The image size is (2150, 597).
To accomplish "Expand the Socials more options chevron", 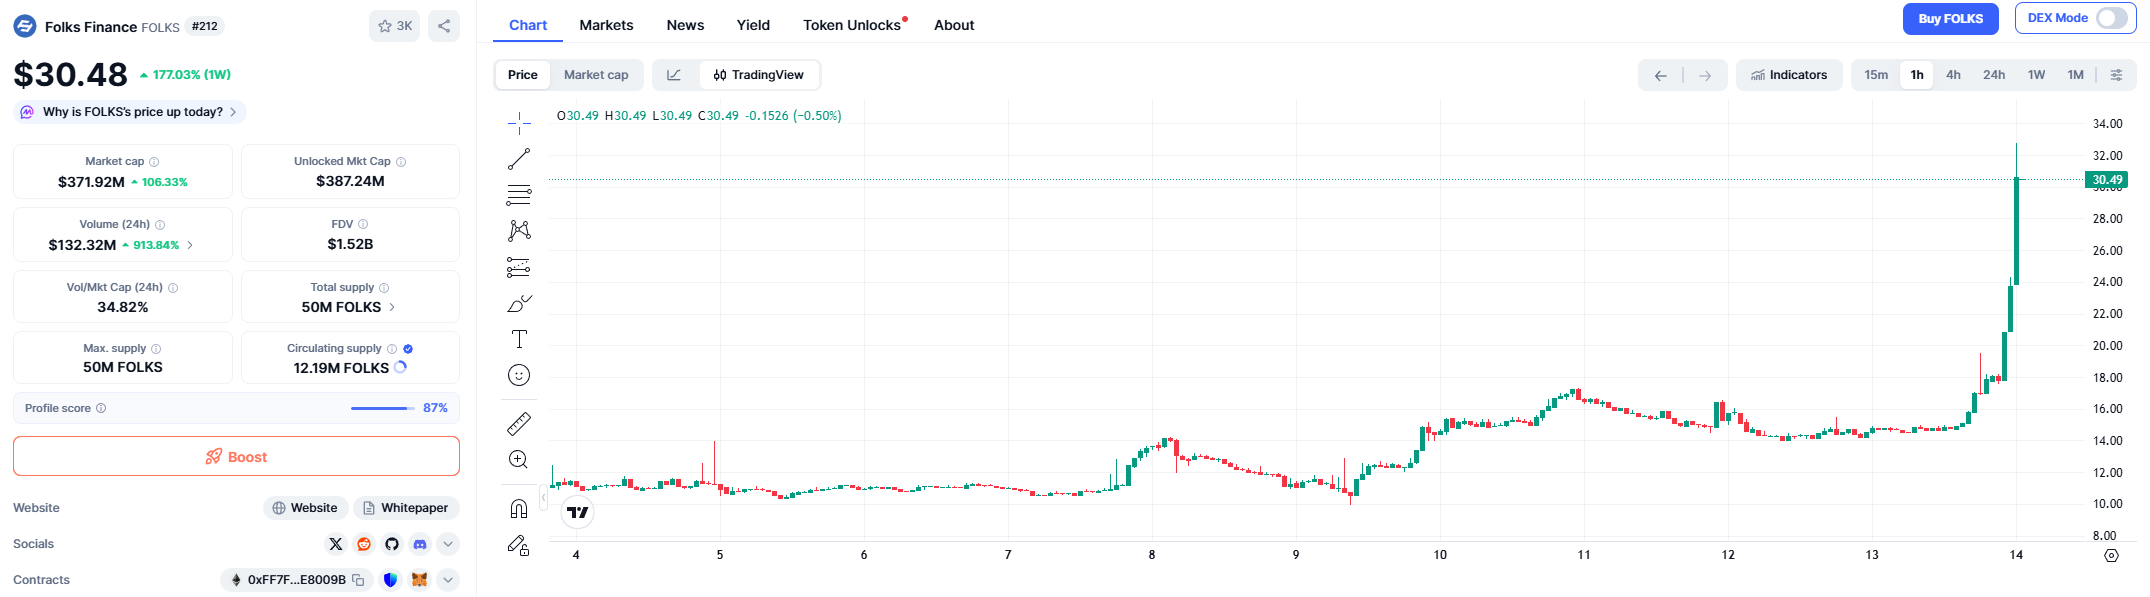I will pyautogui.click(x=448, y=544).
